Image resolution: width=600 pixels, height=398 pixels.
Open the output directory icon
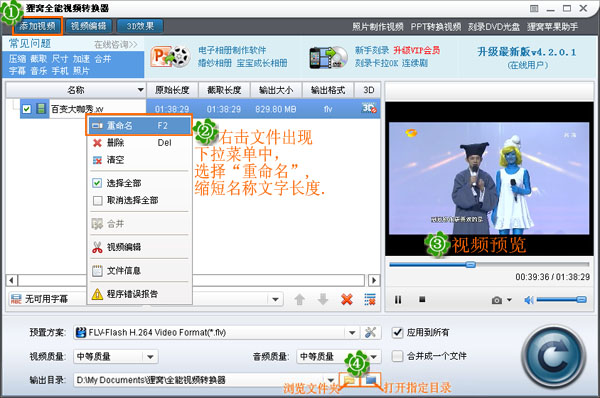point(371,380)
